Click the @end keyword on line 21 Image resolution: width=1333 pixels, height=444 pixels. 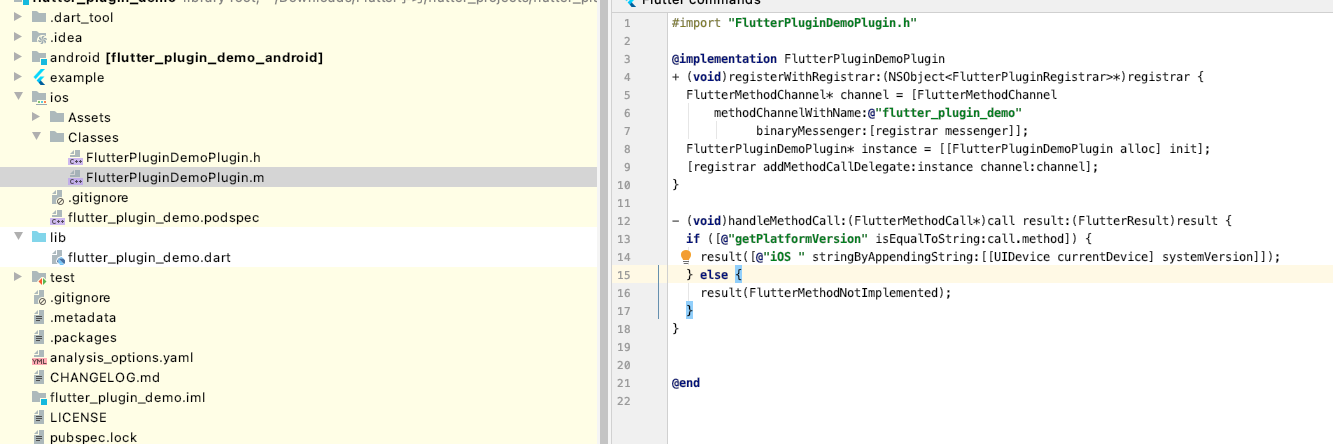[686, 383]
